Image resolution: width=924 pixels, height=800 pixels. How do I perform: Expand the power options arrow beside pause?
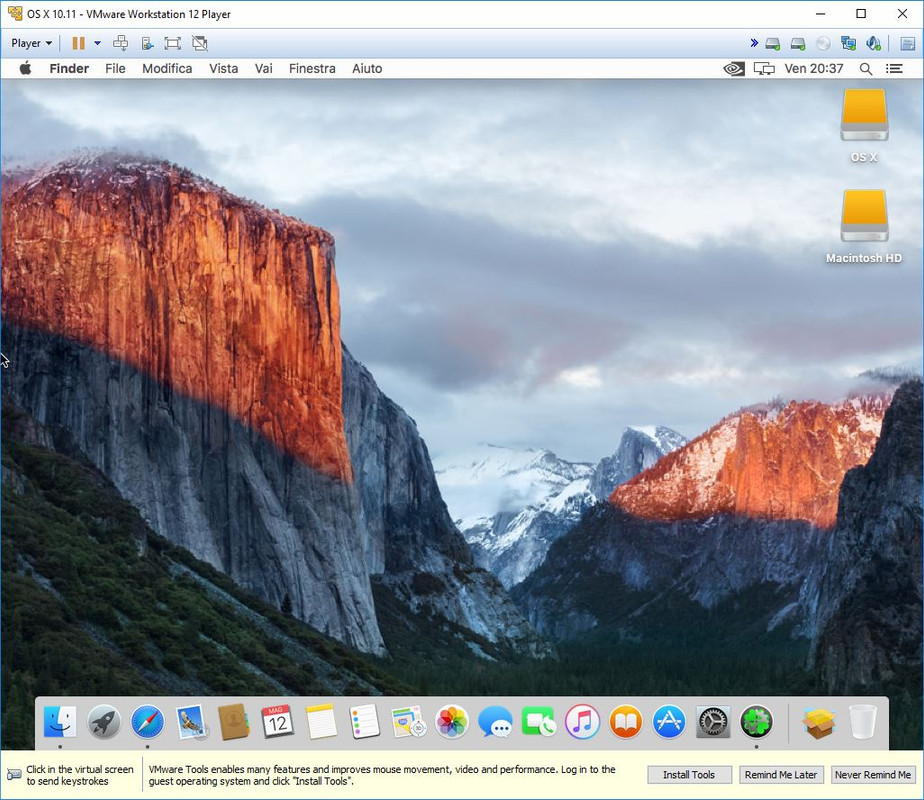coord(97,43)
